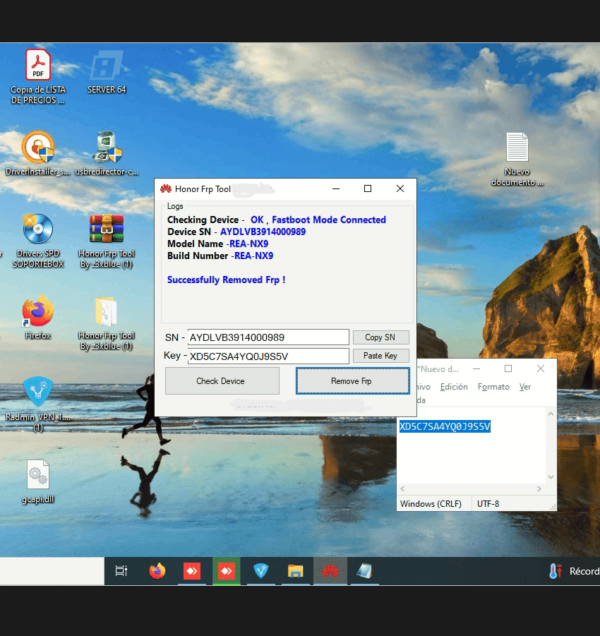Switch to Notepad taskbar icon

(364, 571)
